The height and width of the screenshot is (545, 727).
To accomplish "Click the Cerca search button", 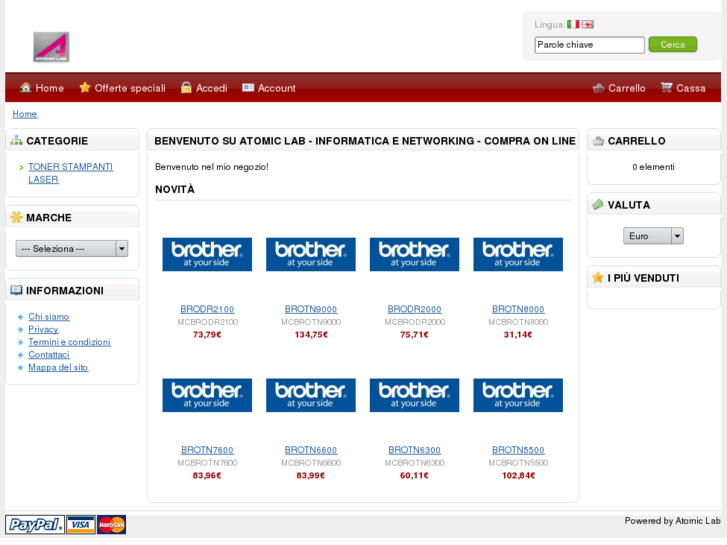I will click(673, 45).
